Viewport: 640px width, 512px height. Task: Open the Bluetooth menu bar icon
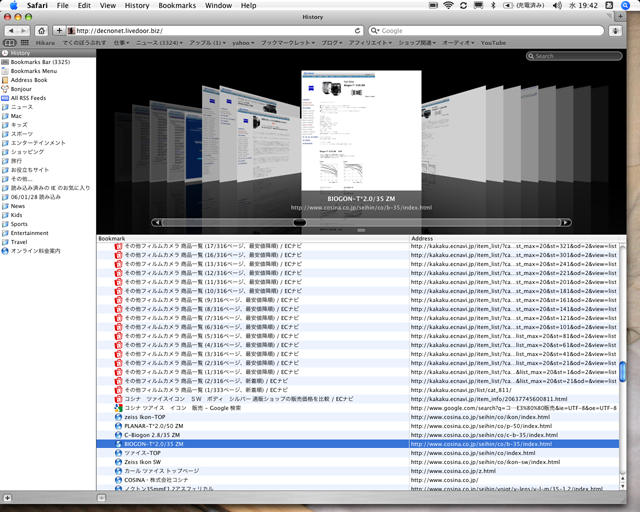click(493, 5)
